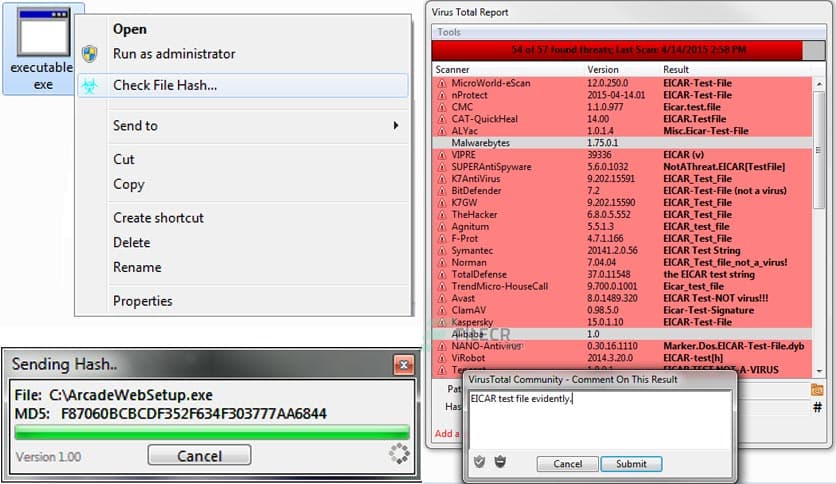Click the right shield icon in comment dialog

tap(499, 462)
